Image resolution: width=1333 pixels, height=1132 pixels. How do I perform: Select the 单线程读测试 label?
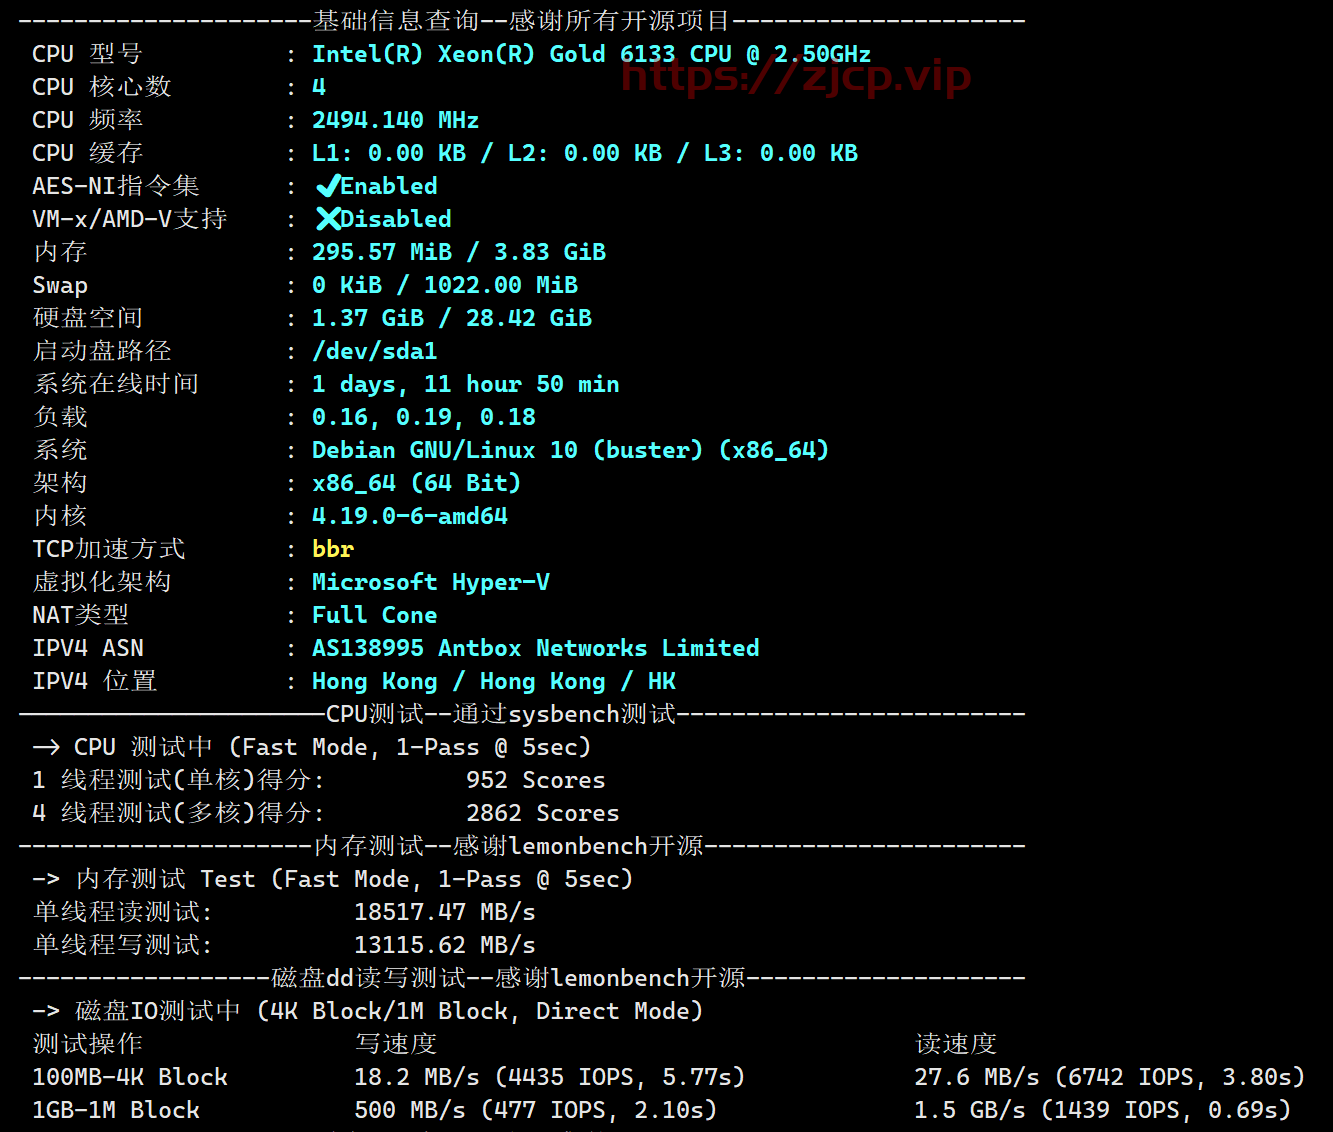click(x=123, y=912)
